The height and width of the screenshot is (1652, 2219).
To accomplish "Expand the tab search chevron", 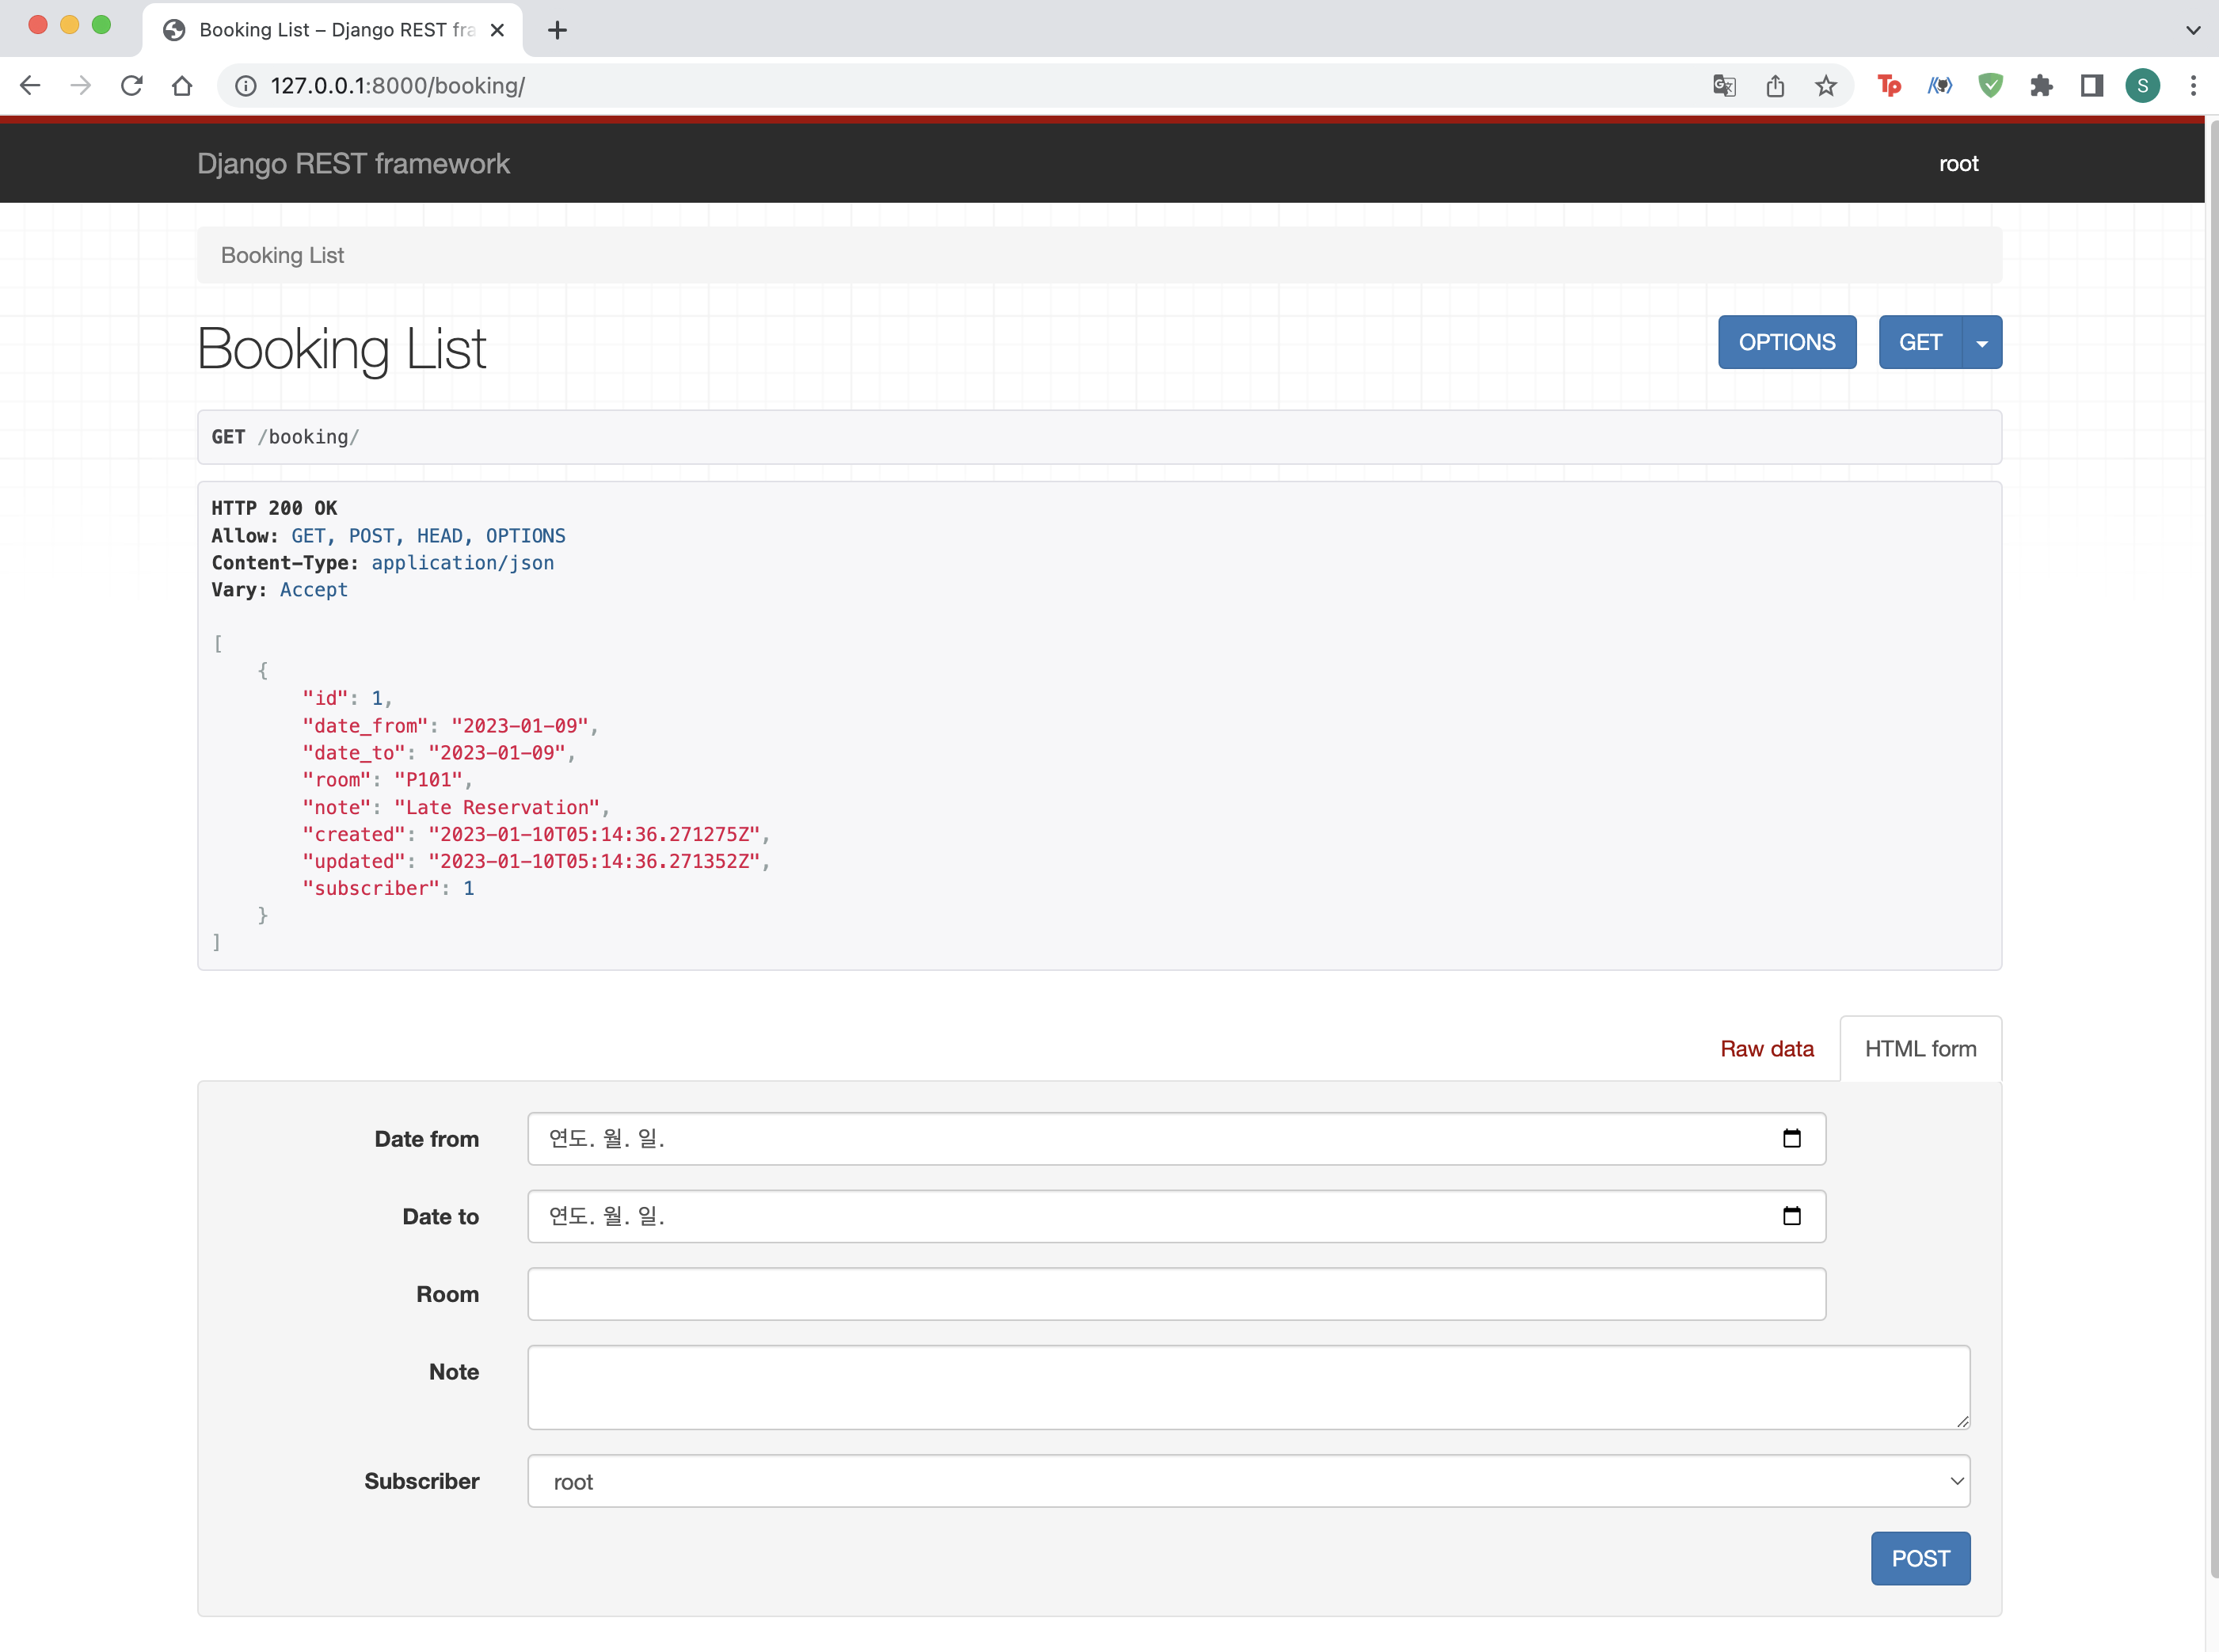I will (x=2193, y=30).
